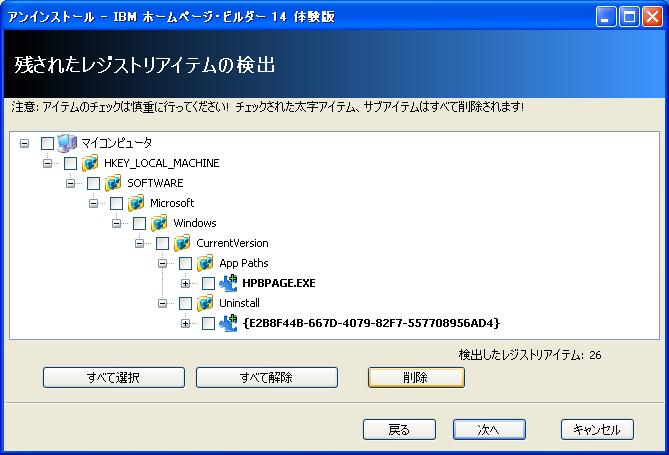Screen dimensions: 669x455
Task: Click the SOFTWARE registry folder icon
Action: [x=113, y=183]
